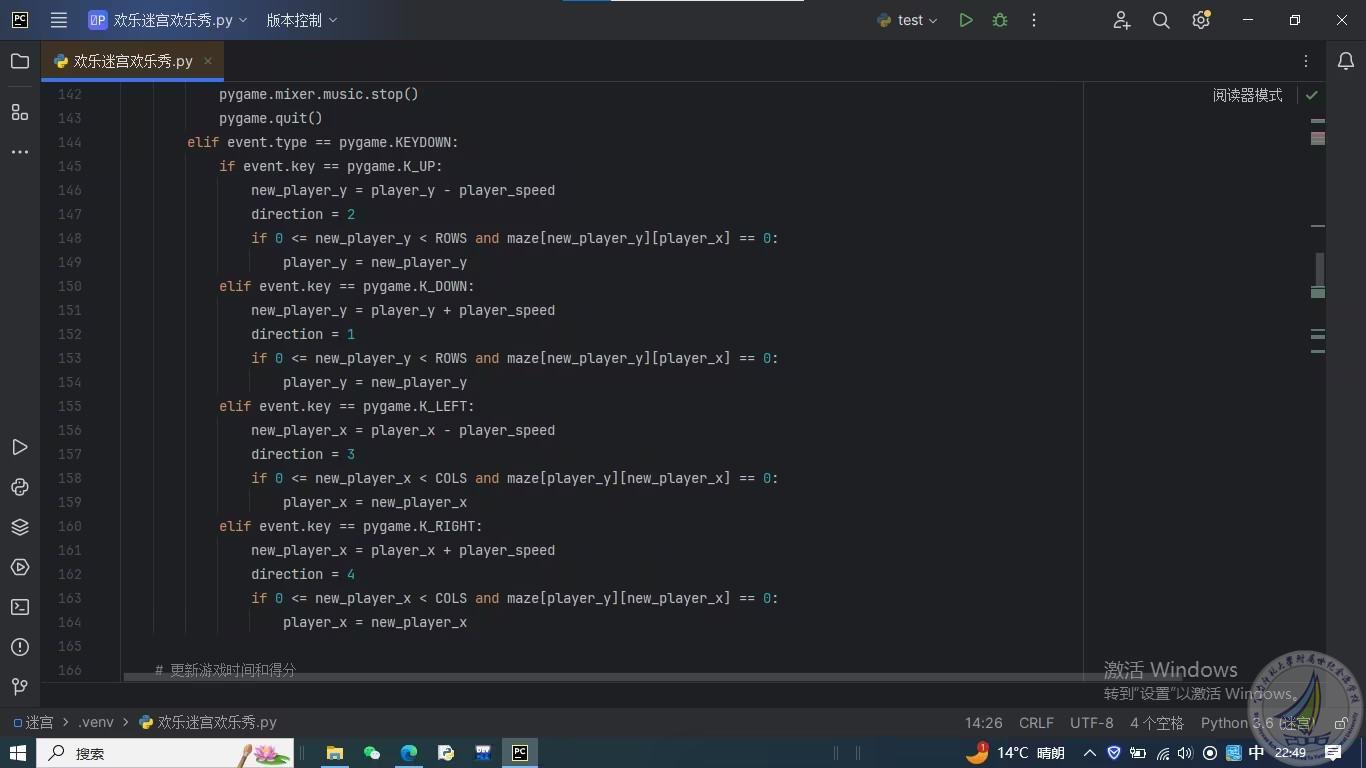
Task: Open the Git version control tool window
Action: 20,687
